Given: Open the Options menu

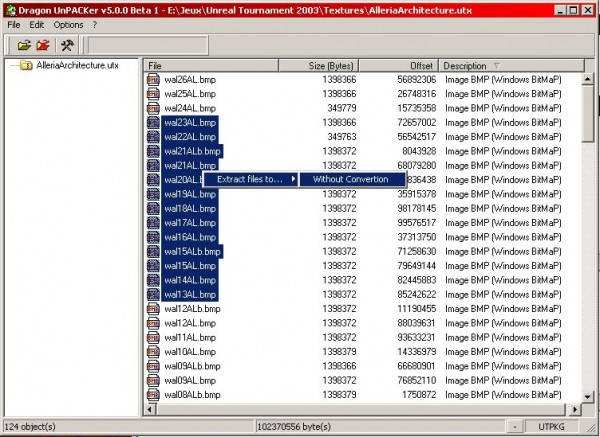Looking at the screenshot, I should pyautogui.click(x=69, y=24).
